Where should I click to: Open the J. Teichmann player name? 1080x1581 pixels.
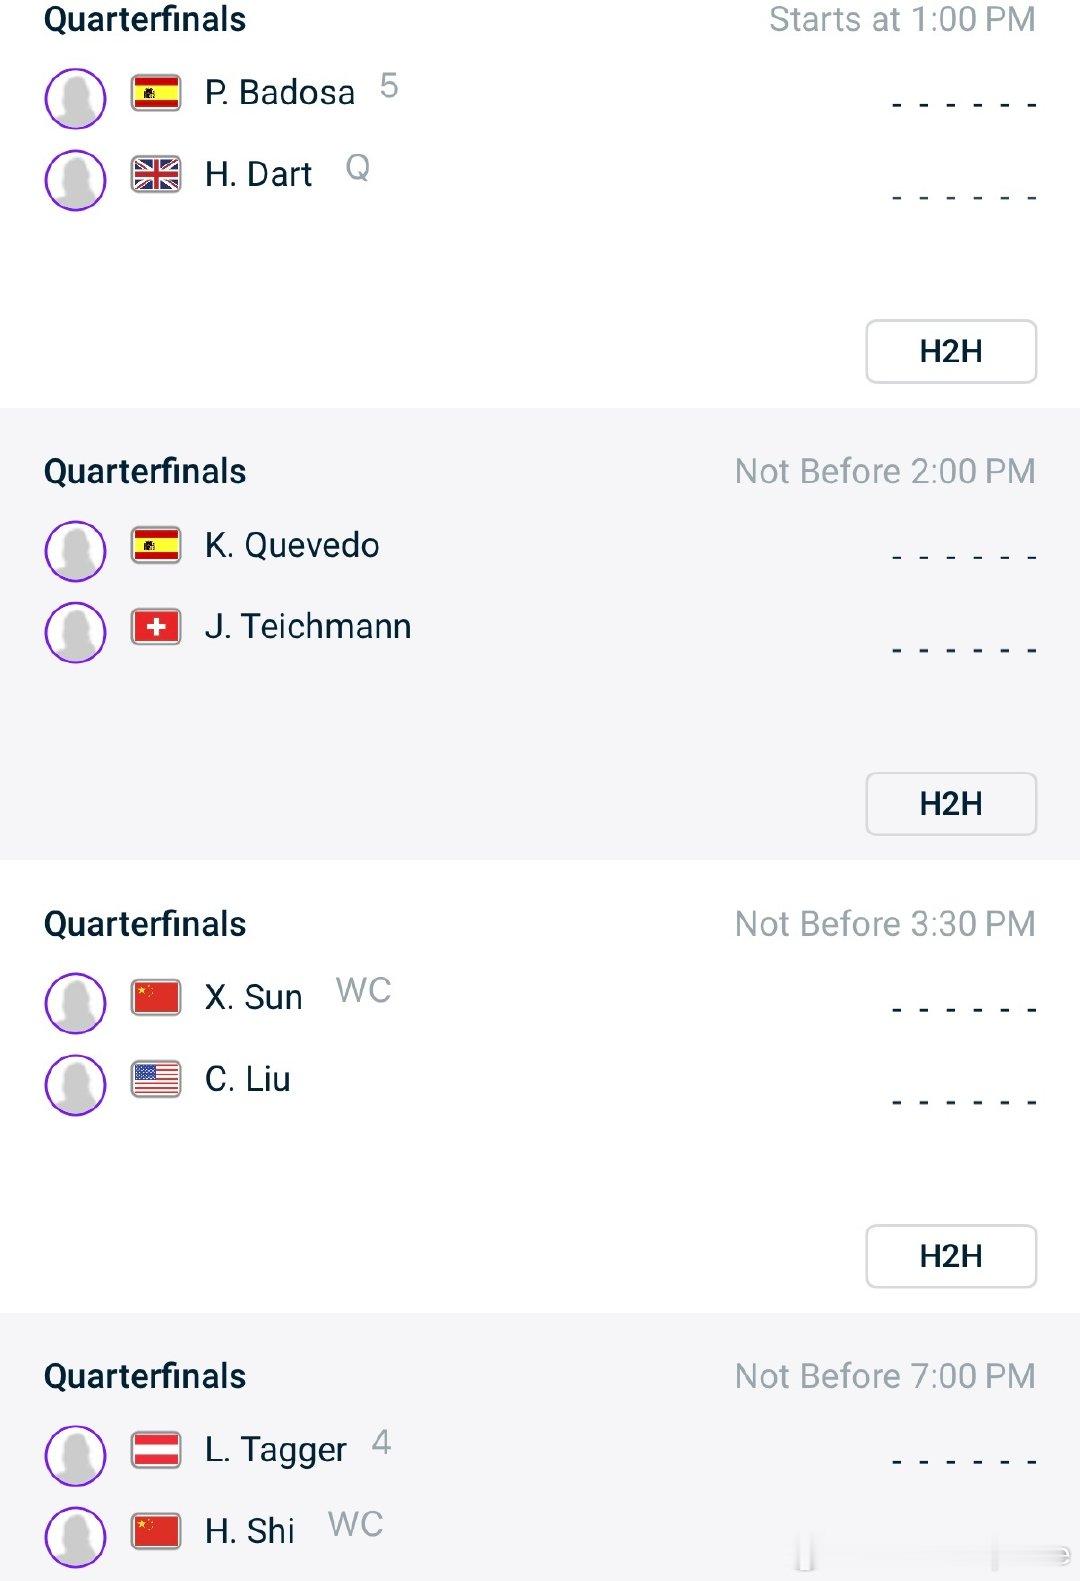point(308,626)
